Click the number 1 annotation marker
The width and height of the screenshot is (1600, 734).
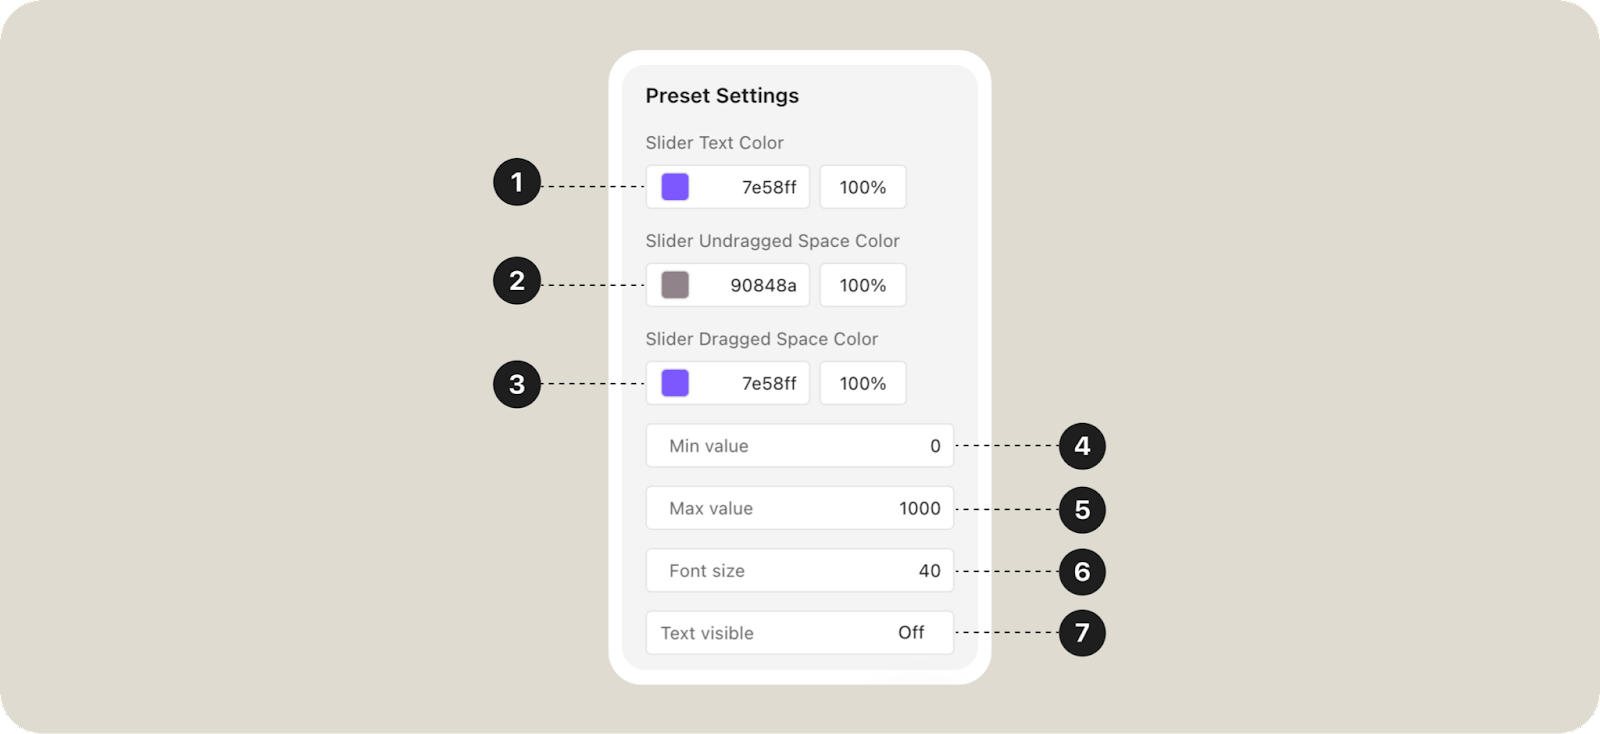click(517, 182)
